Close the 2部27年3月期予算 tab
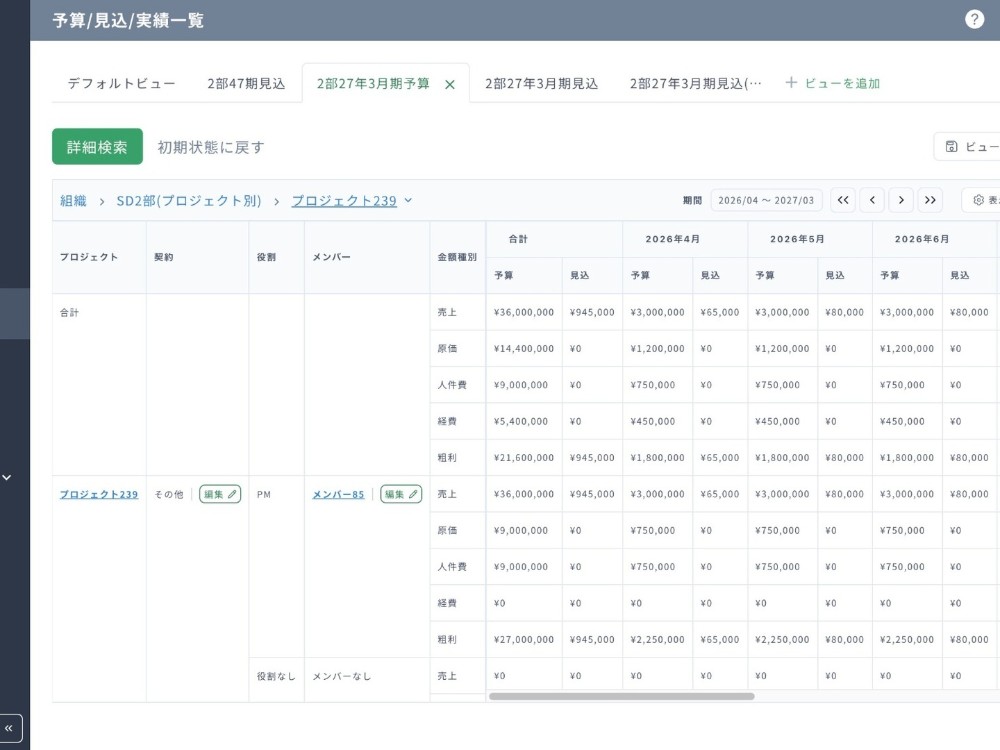Screen dimensions: 1000x750 (450, 84)
